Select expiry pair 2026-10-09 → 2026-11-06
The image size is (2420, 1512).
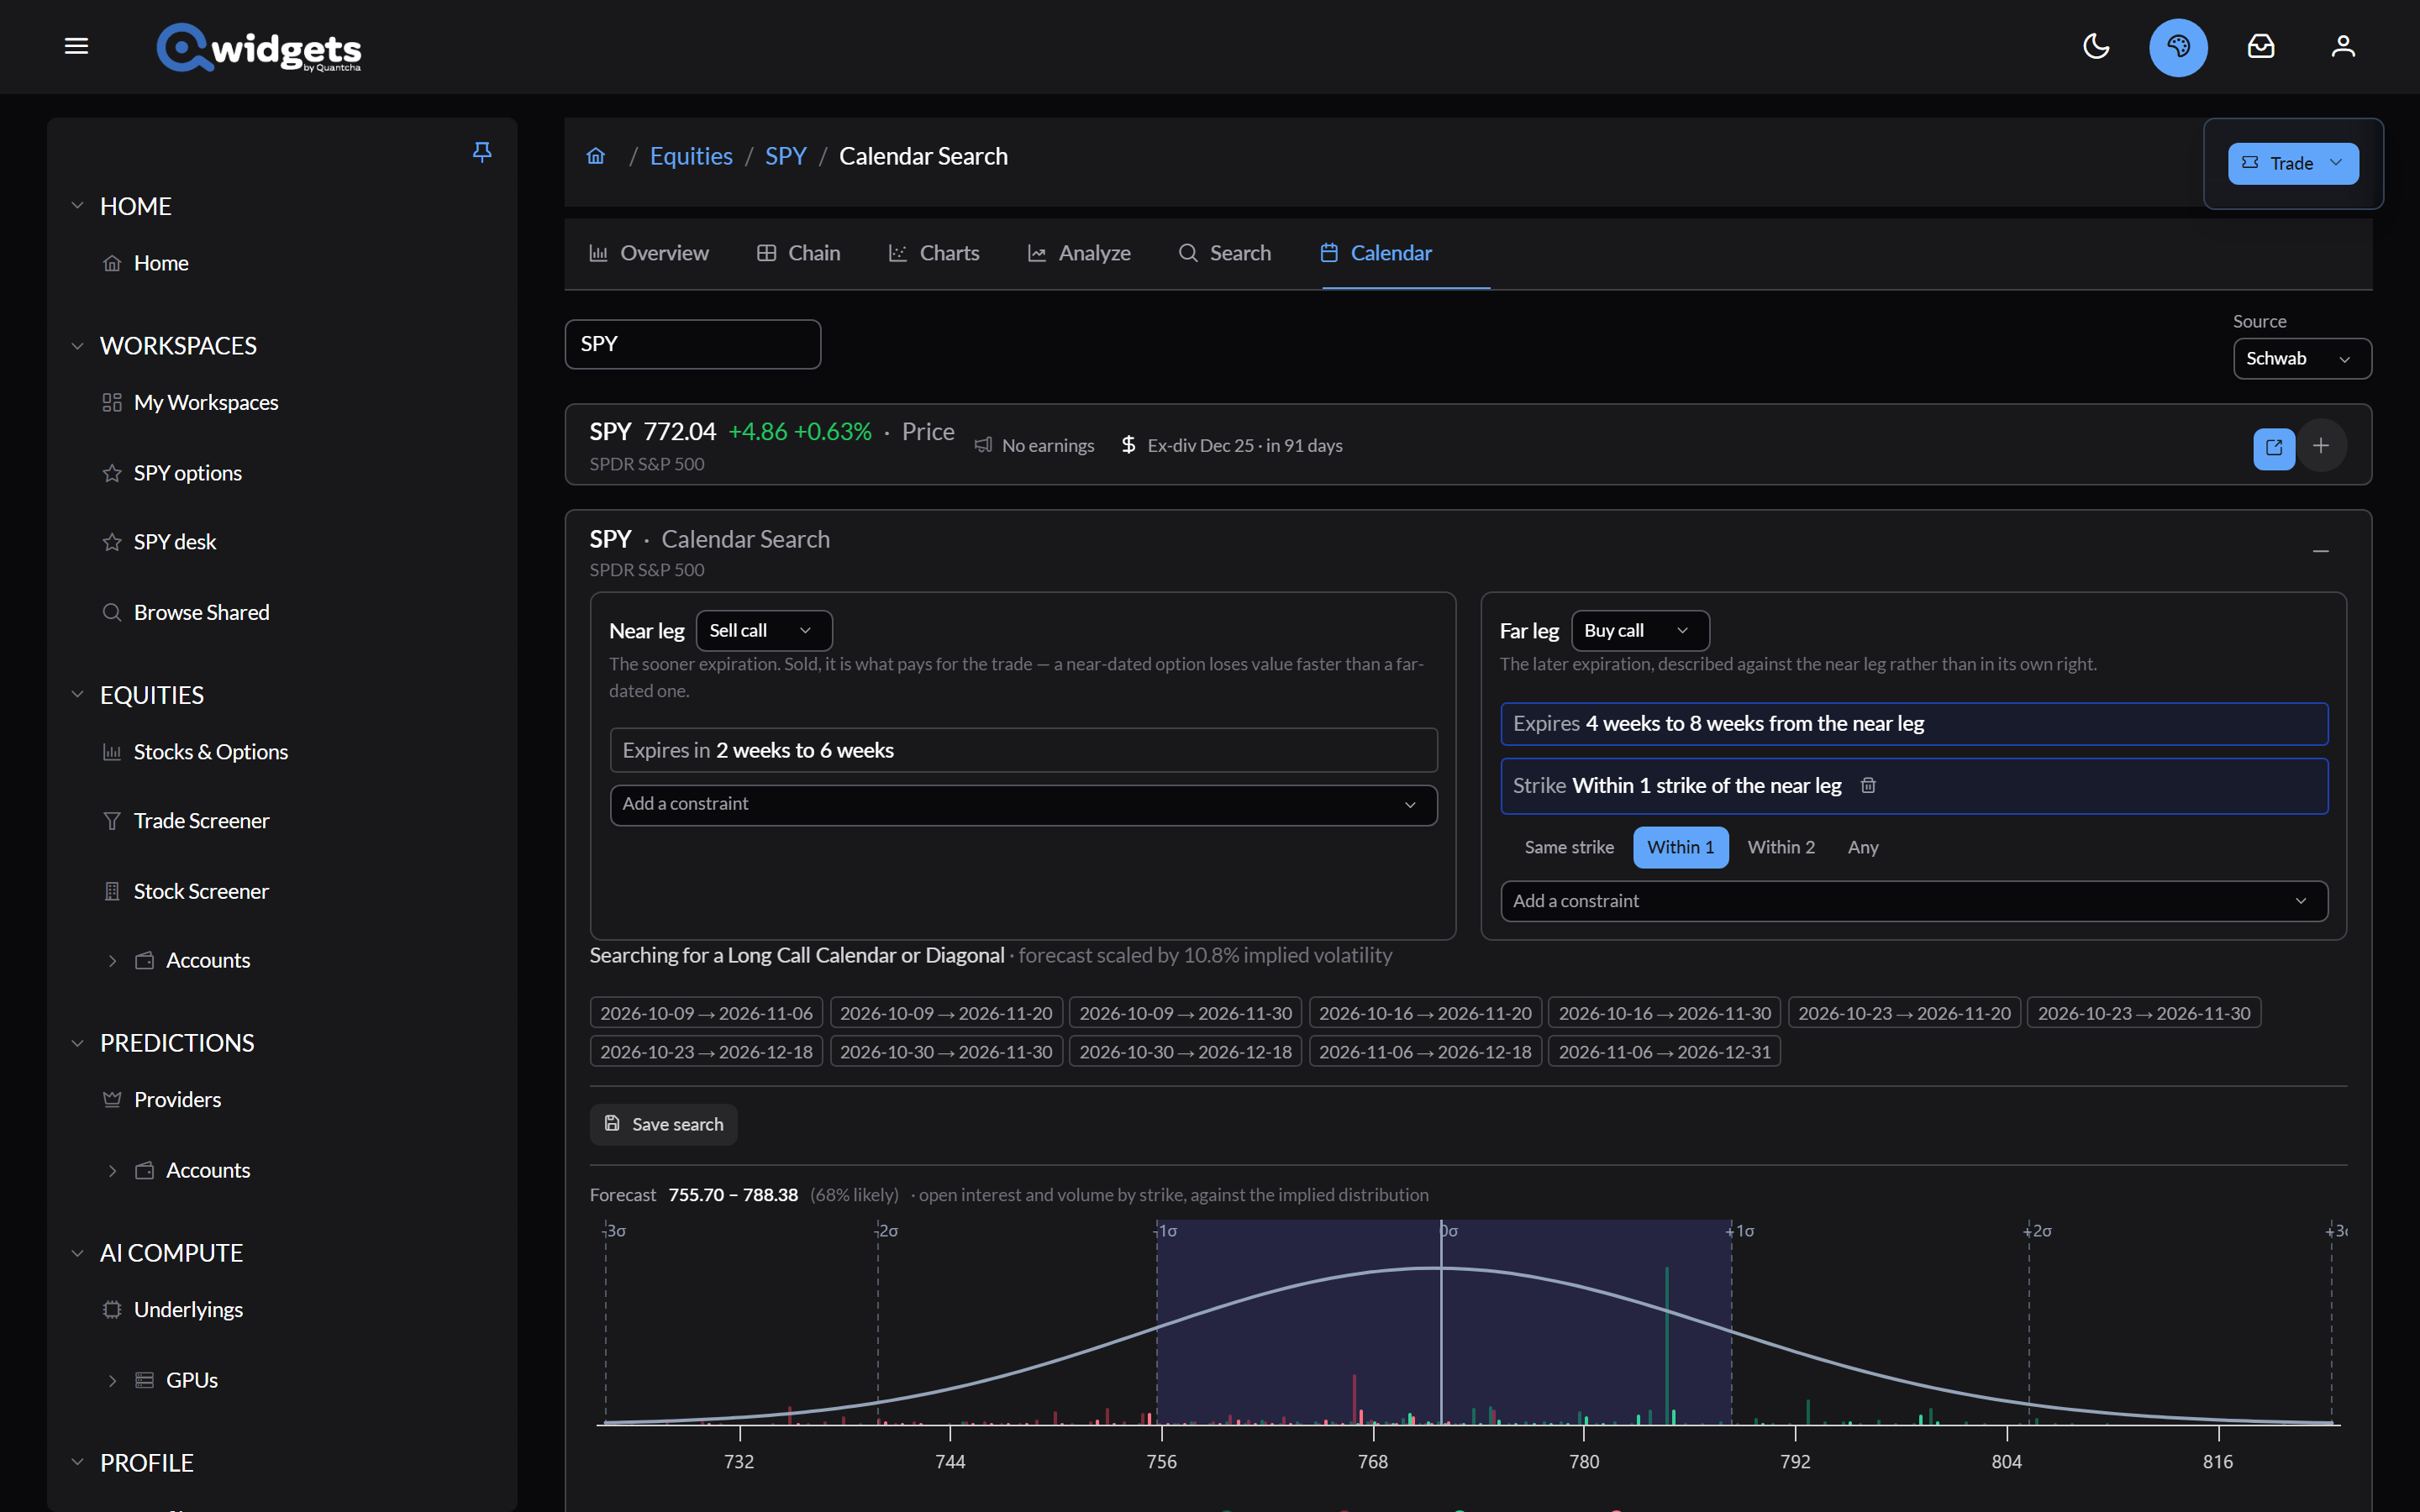click(x=707, y=1014)
